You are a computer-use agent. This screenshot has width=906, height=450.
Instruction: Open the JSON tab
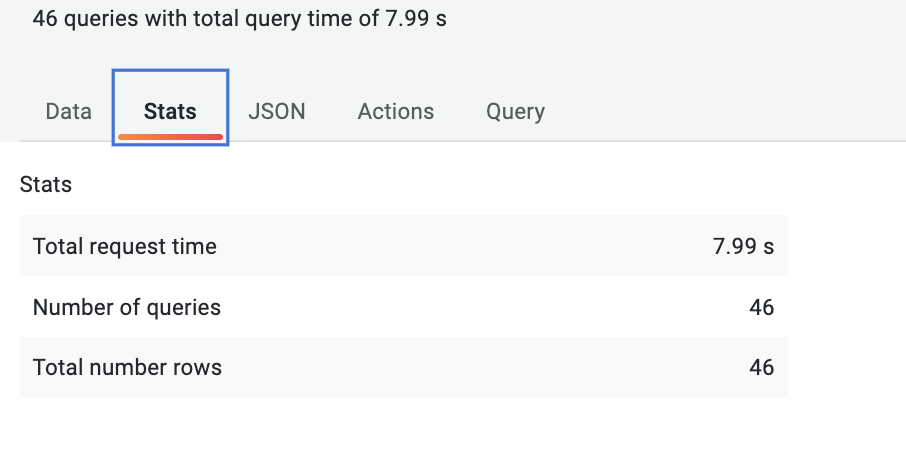277,111
